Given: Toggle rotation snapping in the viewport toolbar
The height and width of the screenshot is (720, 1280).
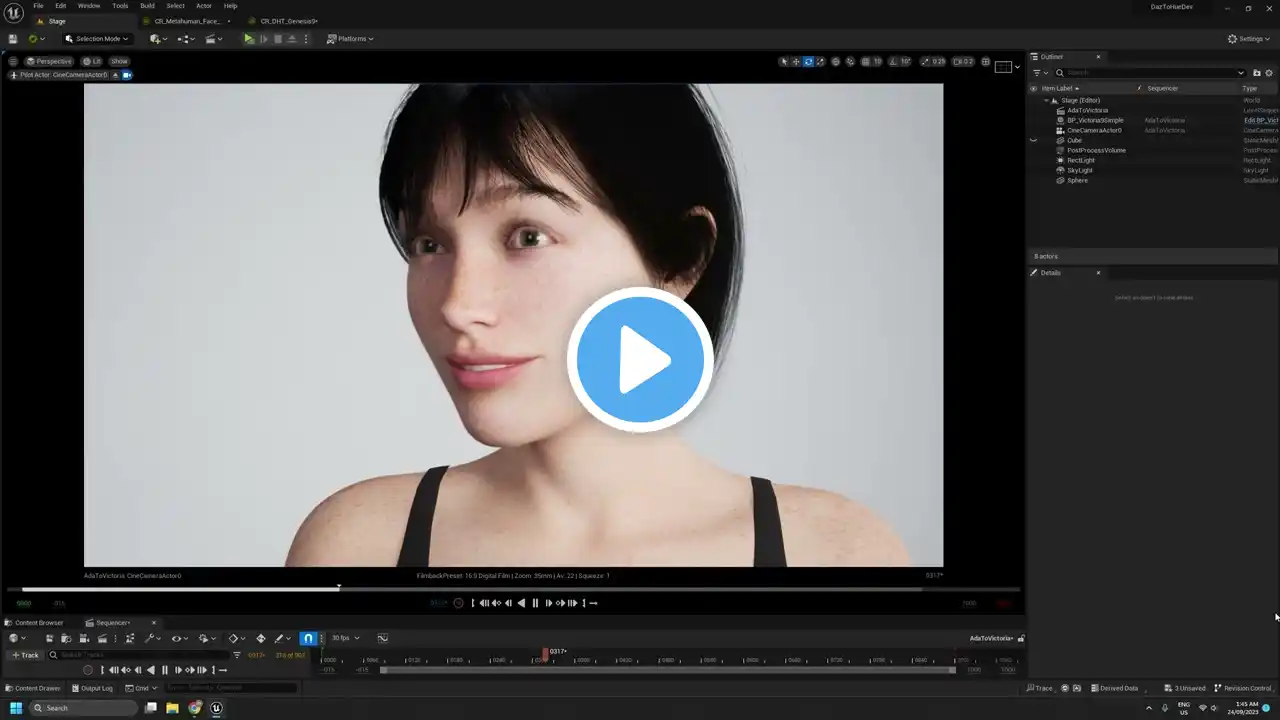Looking at the screenshot, I should [x=894, y=62].
